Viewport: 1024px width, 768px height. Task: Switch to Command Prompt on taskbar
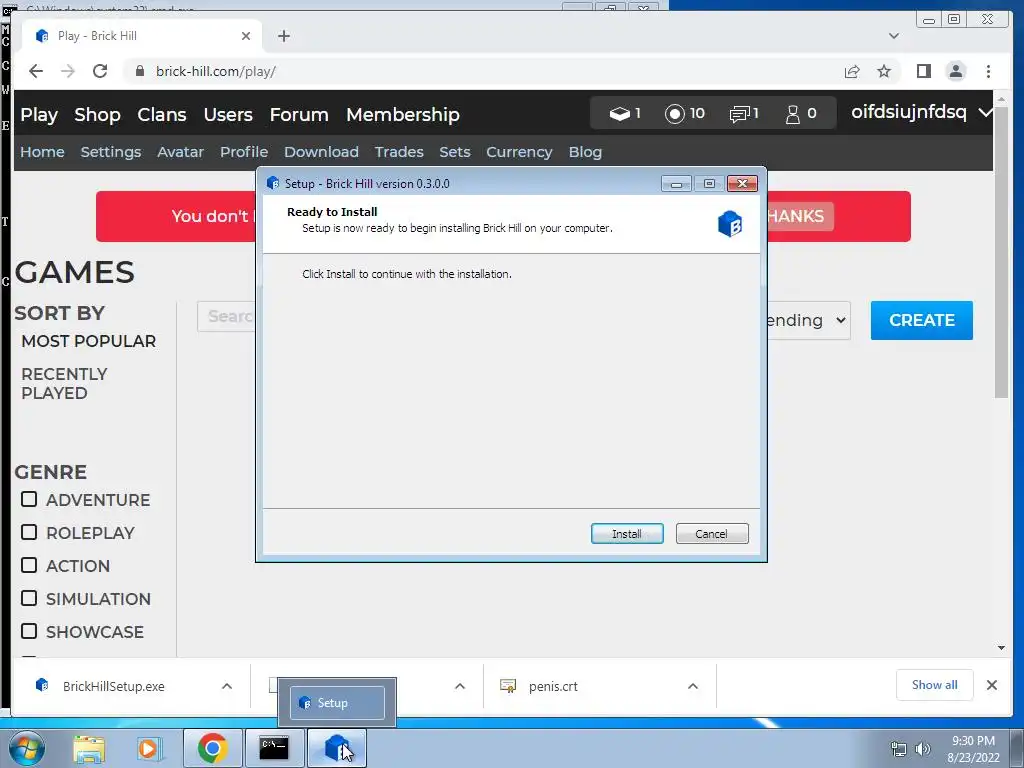pyautogui.click(x=274, y=748)
